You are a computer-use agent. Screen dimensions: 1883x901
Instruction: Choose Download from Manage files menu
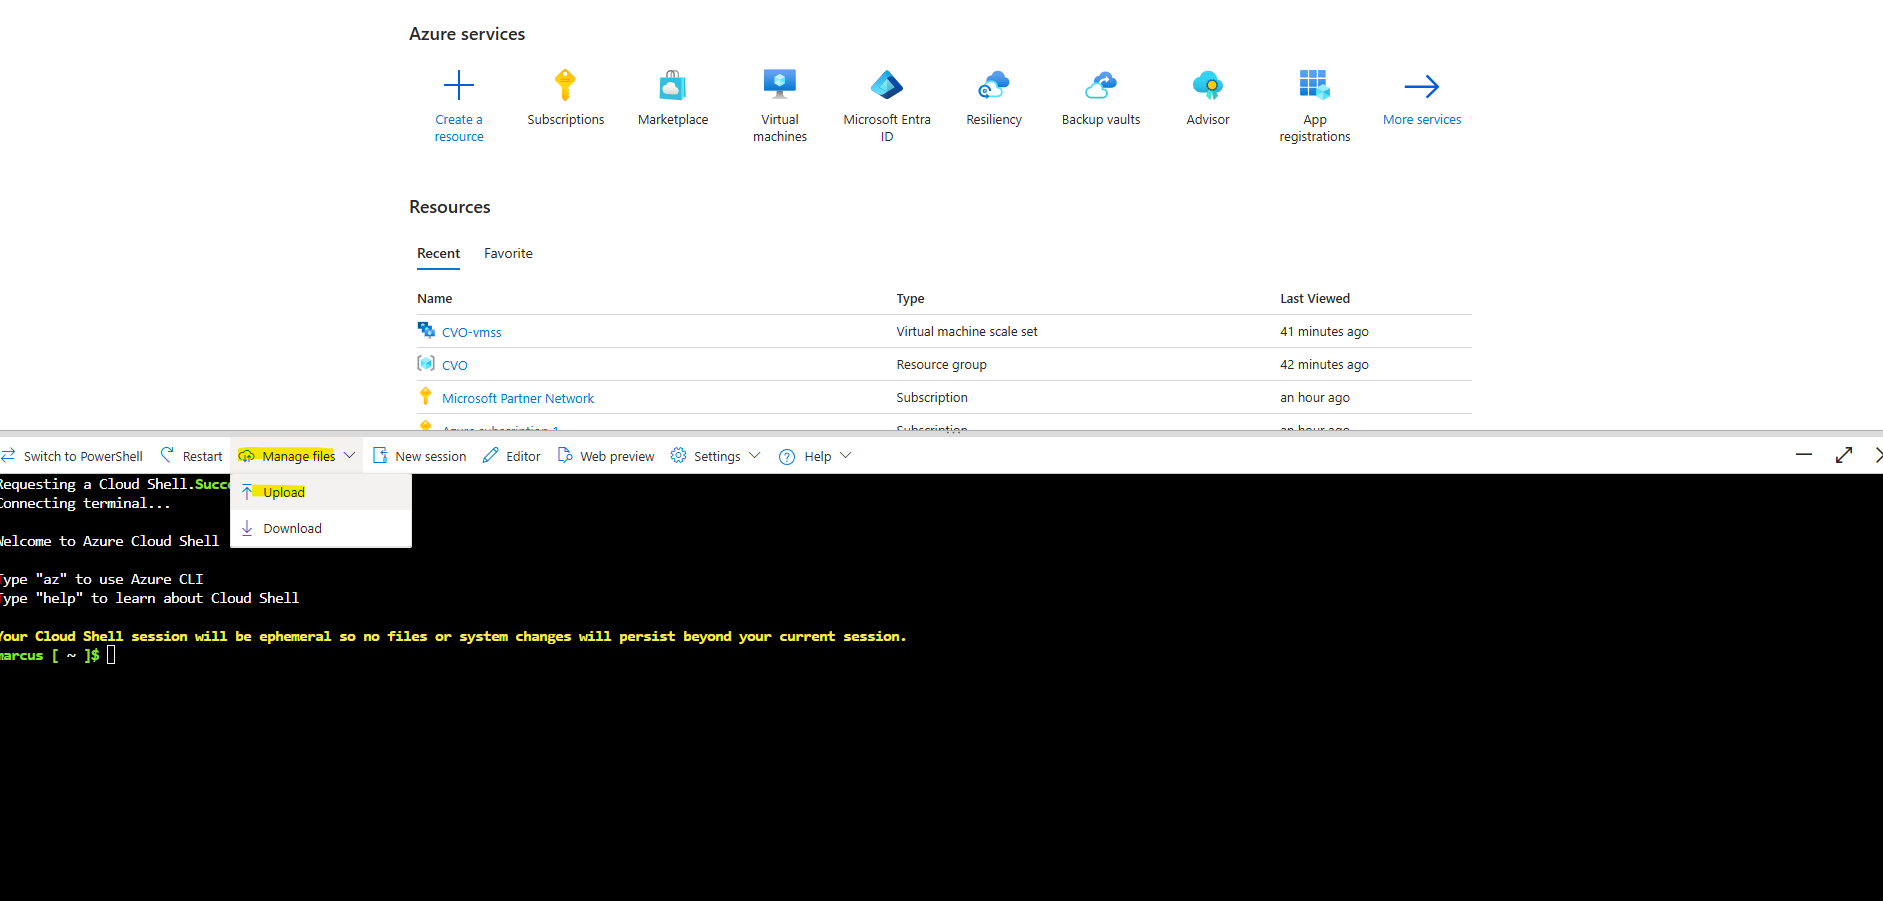click(321, 528)
